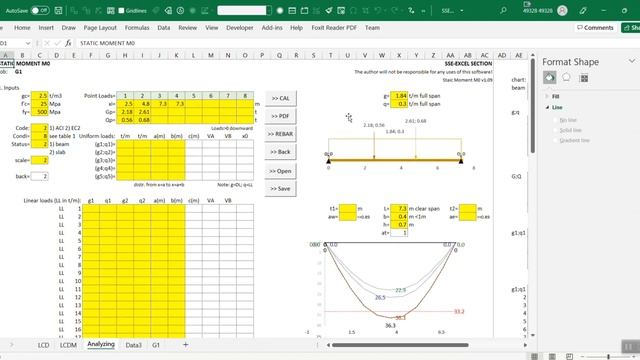Select Size & Properties icon in Format Shape
This screenshot has width=640, height=360.
coord(584,78)
